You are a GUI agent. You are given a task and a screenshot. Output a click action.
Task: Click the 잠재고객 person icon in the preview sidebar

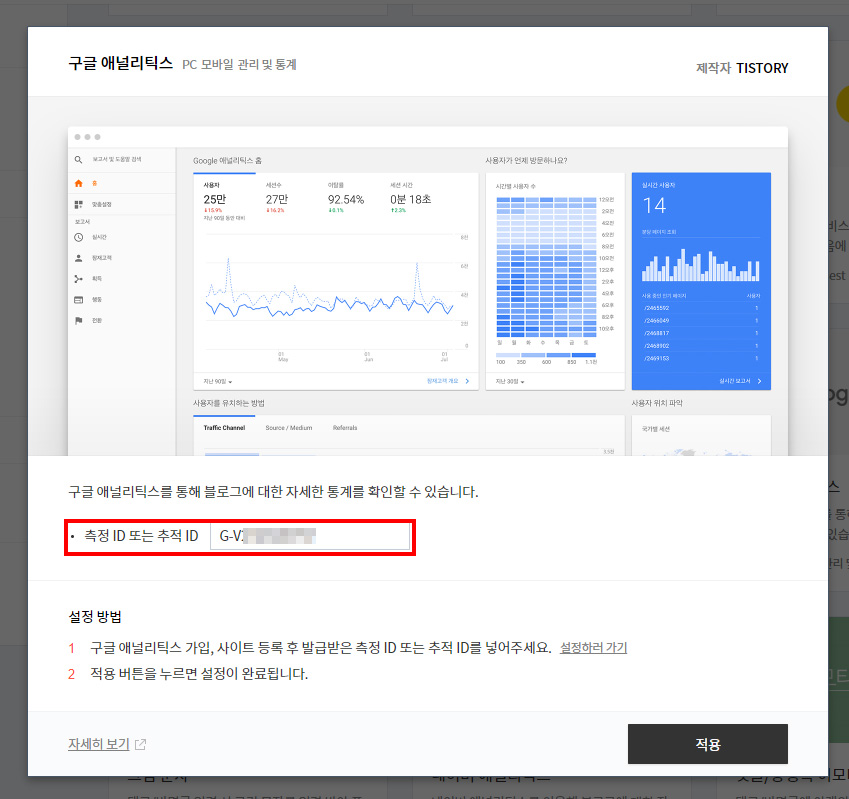(x=79, y=258)
